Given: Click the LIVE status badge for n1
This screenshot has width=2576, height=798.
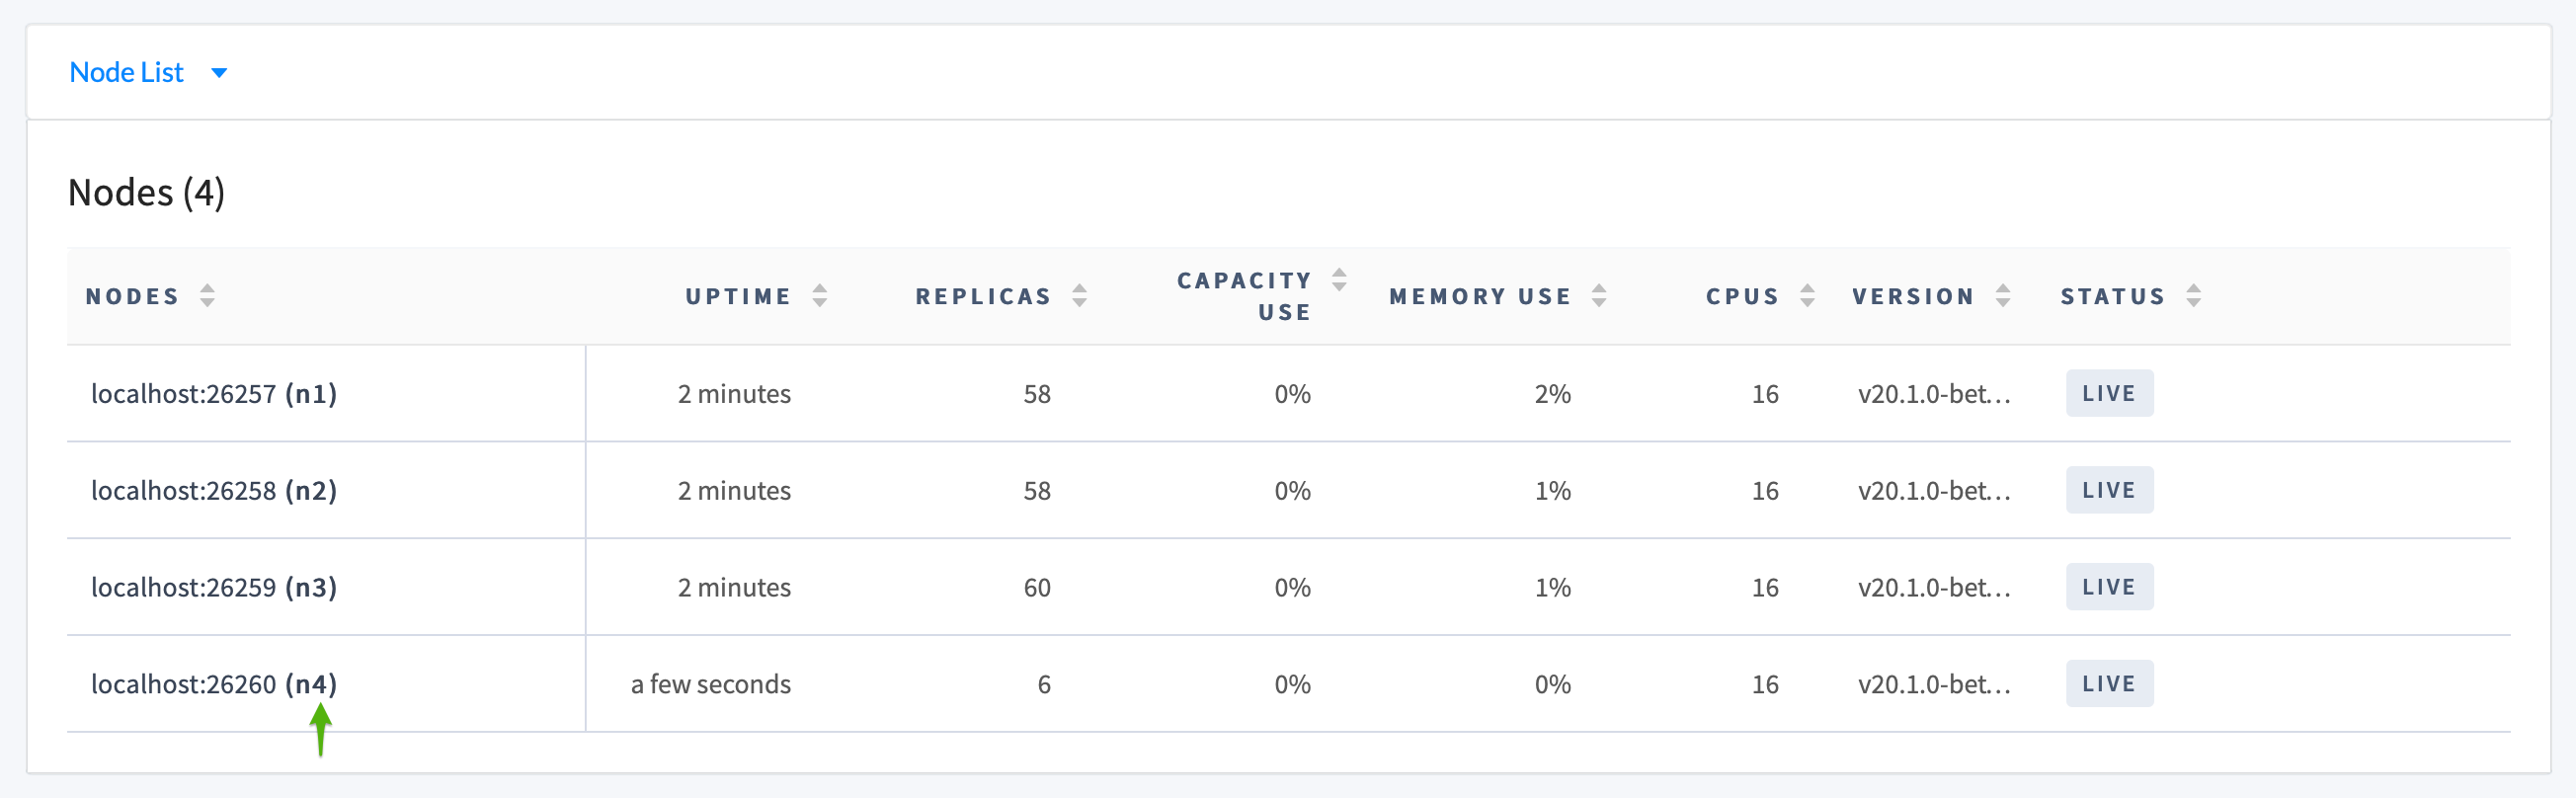Looking at the screenshot, I should (x=2109, y=394).
